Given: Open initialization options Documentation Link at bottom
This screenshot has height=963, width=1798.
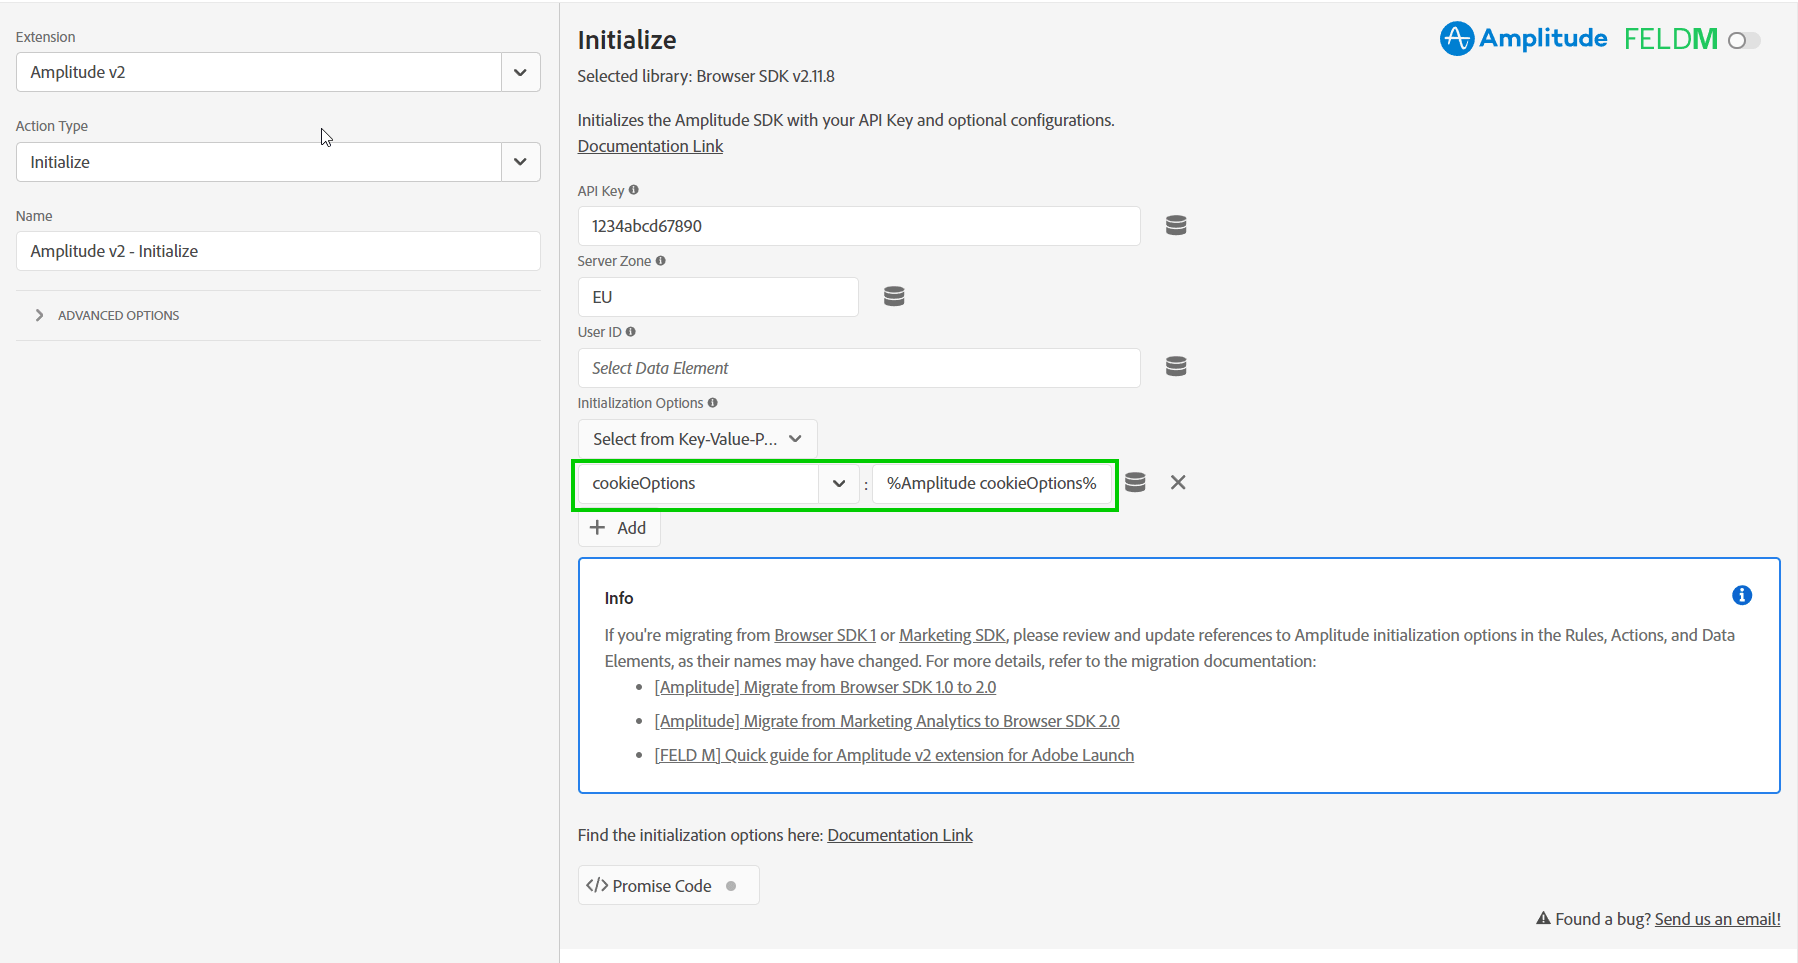Looking at the screenshot, I should 900,835.
